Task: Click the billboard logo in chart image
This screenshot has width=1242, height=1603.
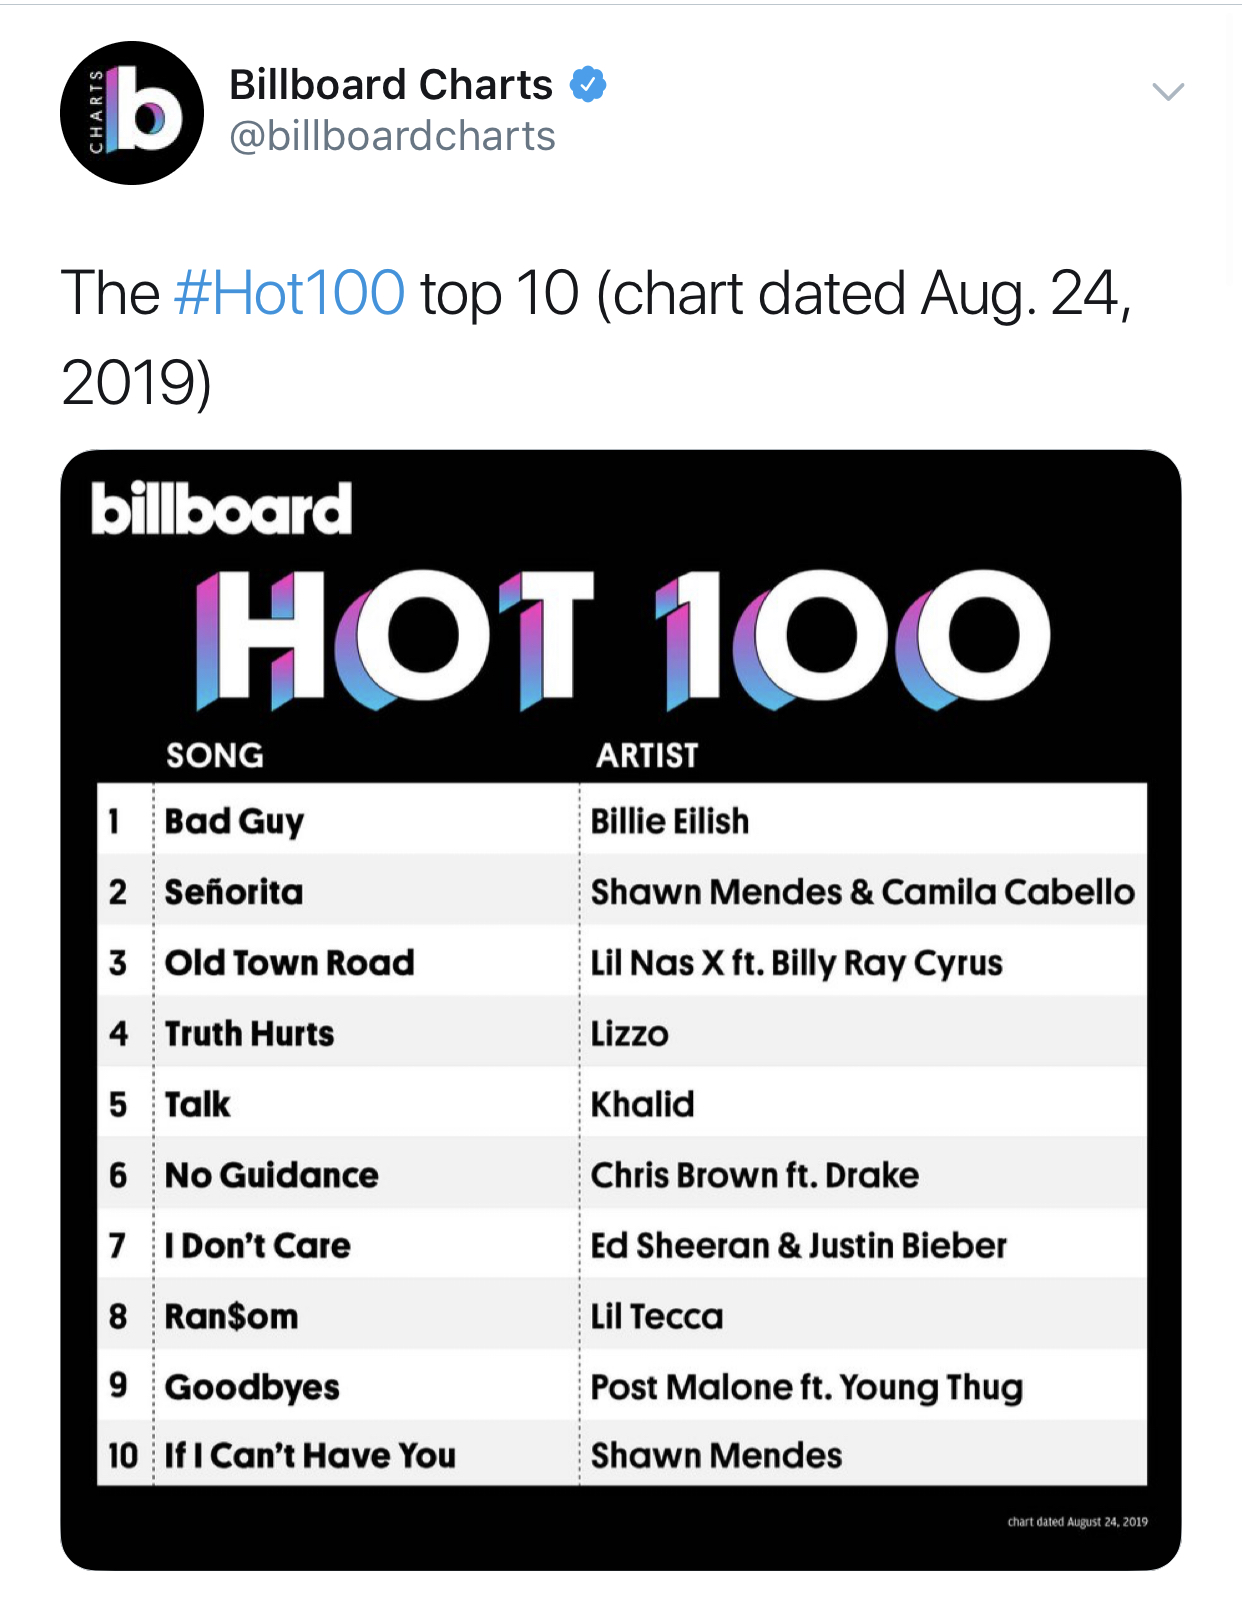Action: 221,509
